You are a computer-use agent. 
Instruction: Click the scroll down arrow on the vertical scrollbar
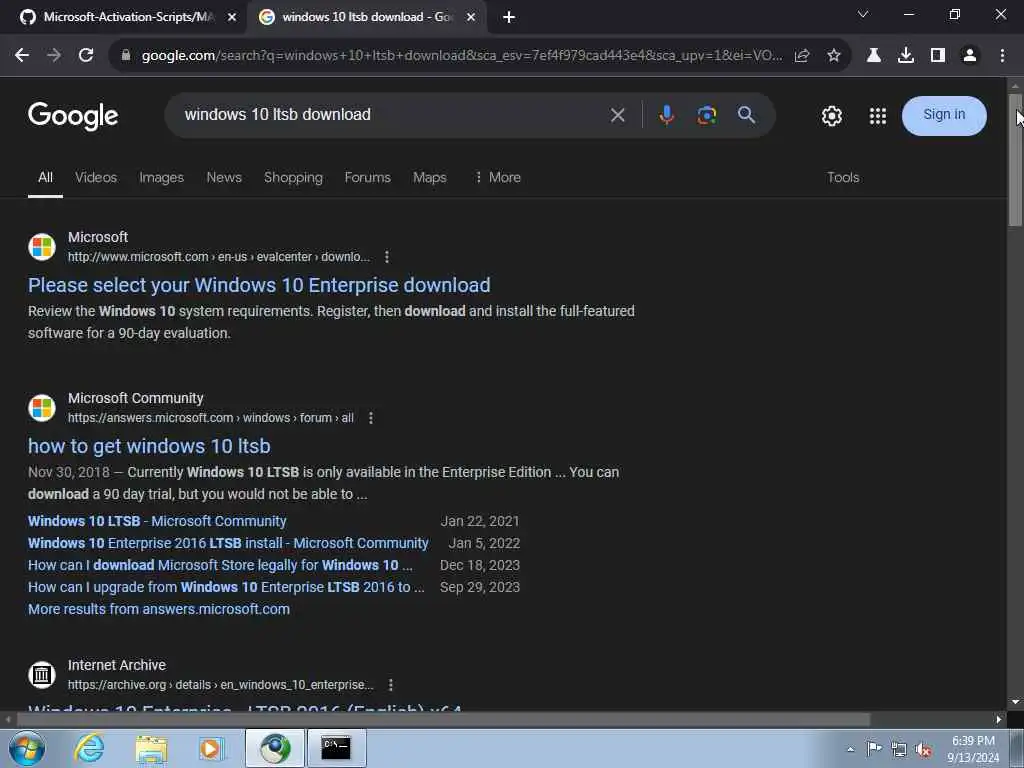[x=1015, y=702]
